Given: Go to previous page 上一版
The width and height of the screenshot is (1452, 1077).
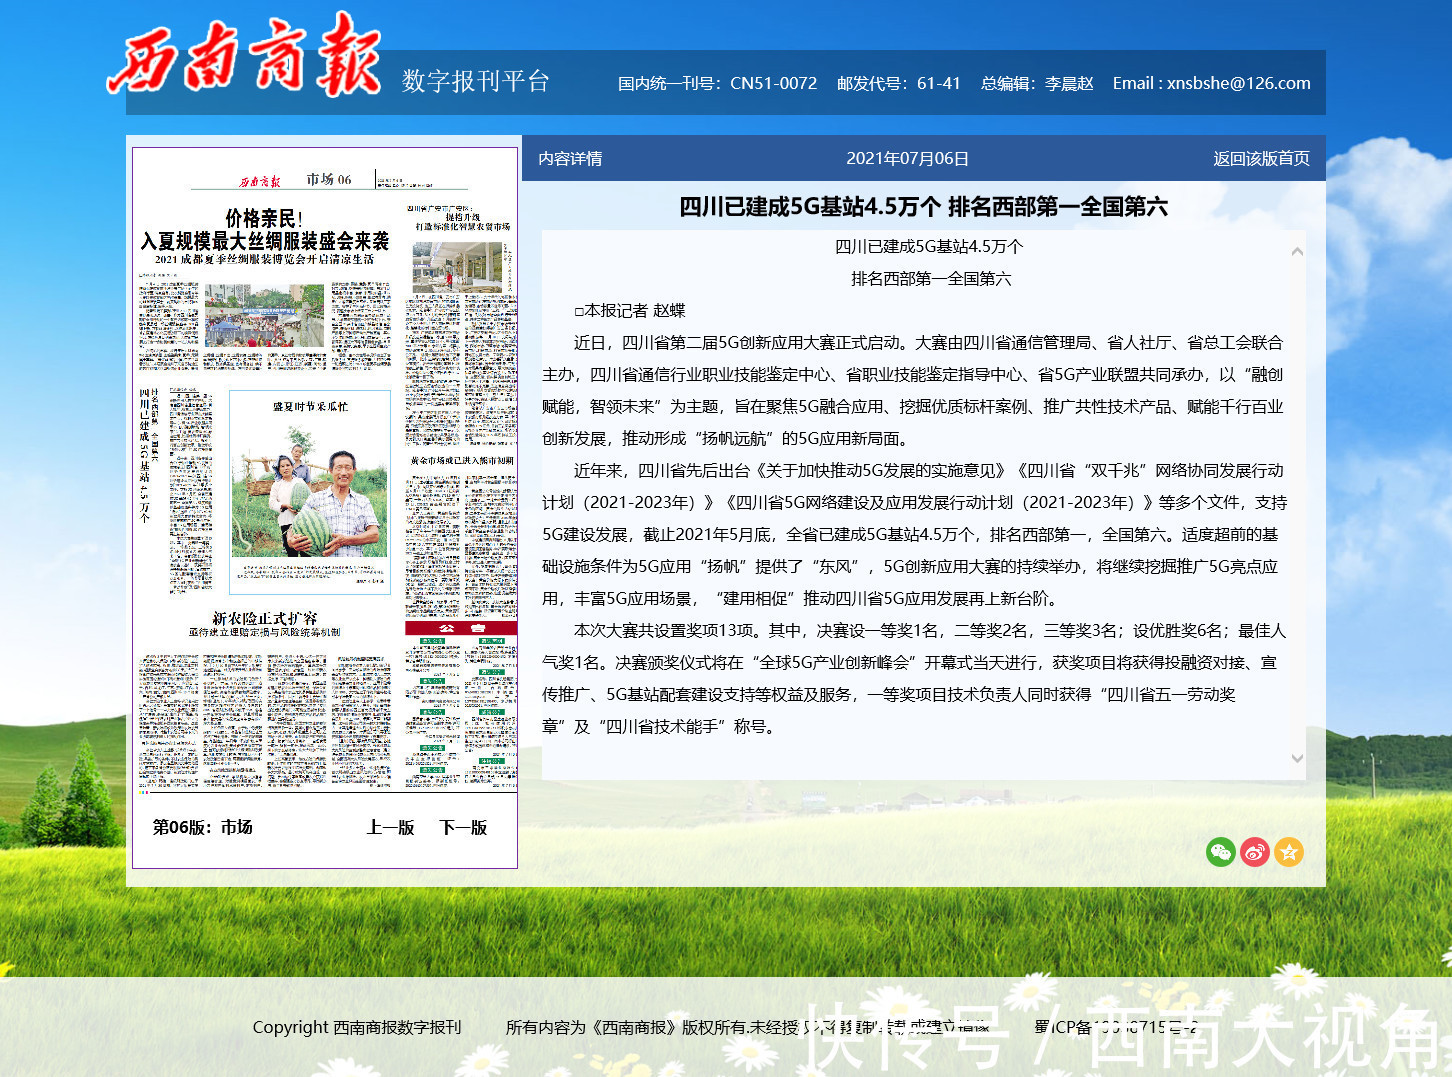Looking at the screenshot, I should (x=390, y=827).
